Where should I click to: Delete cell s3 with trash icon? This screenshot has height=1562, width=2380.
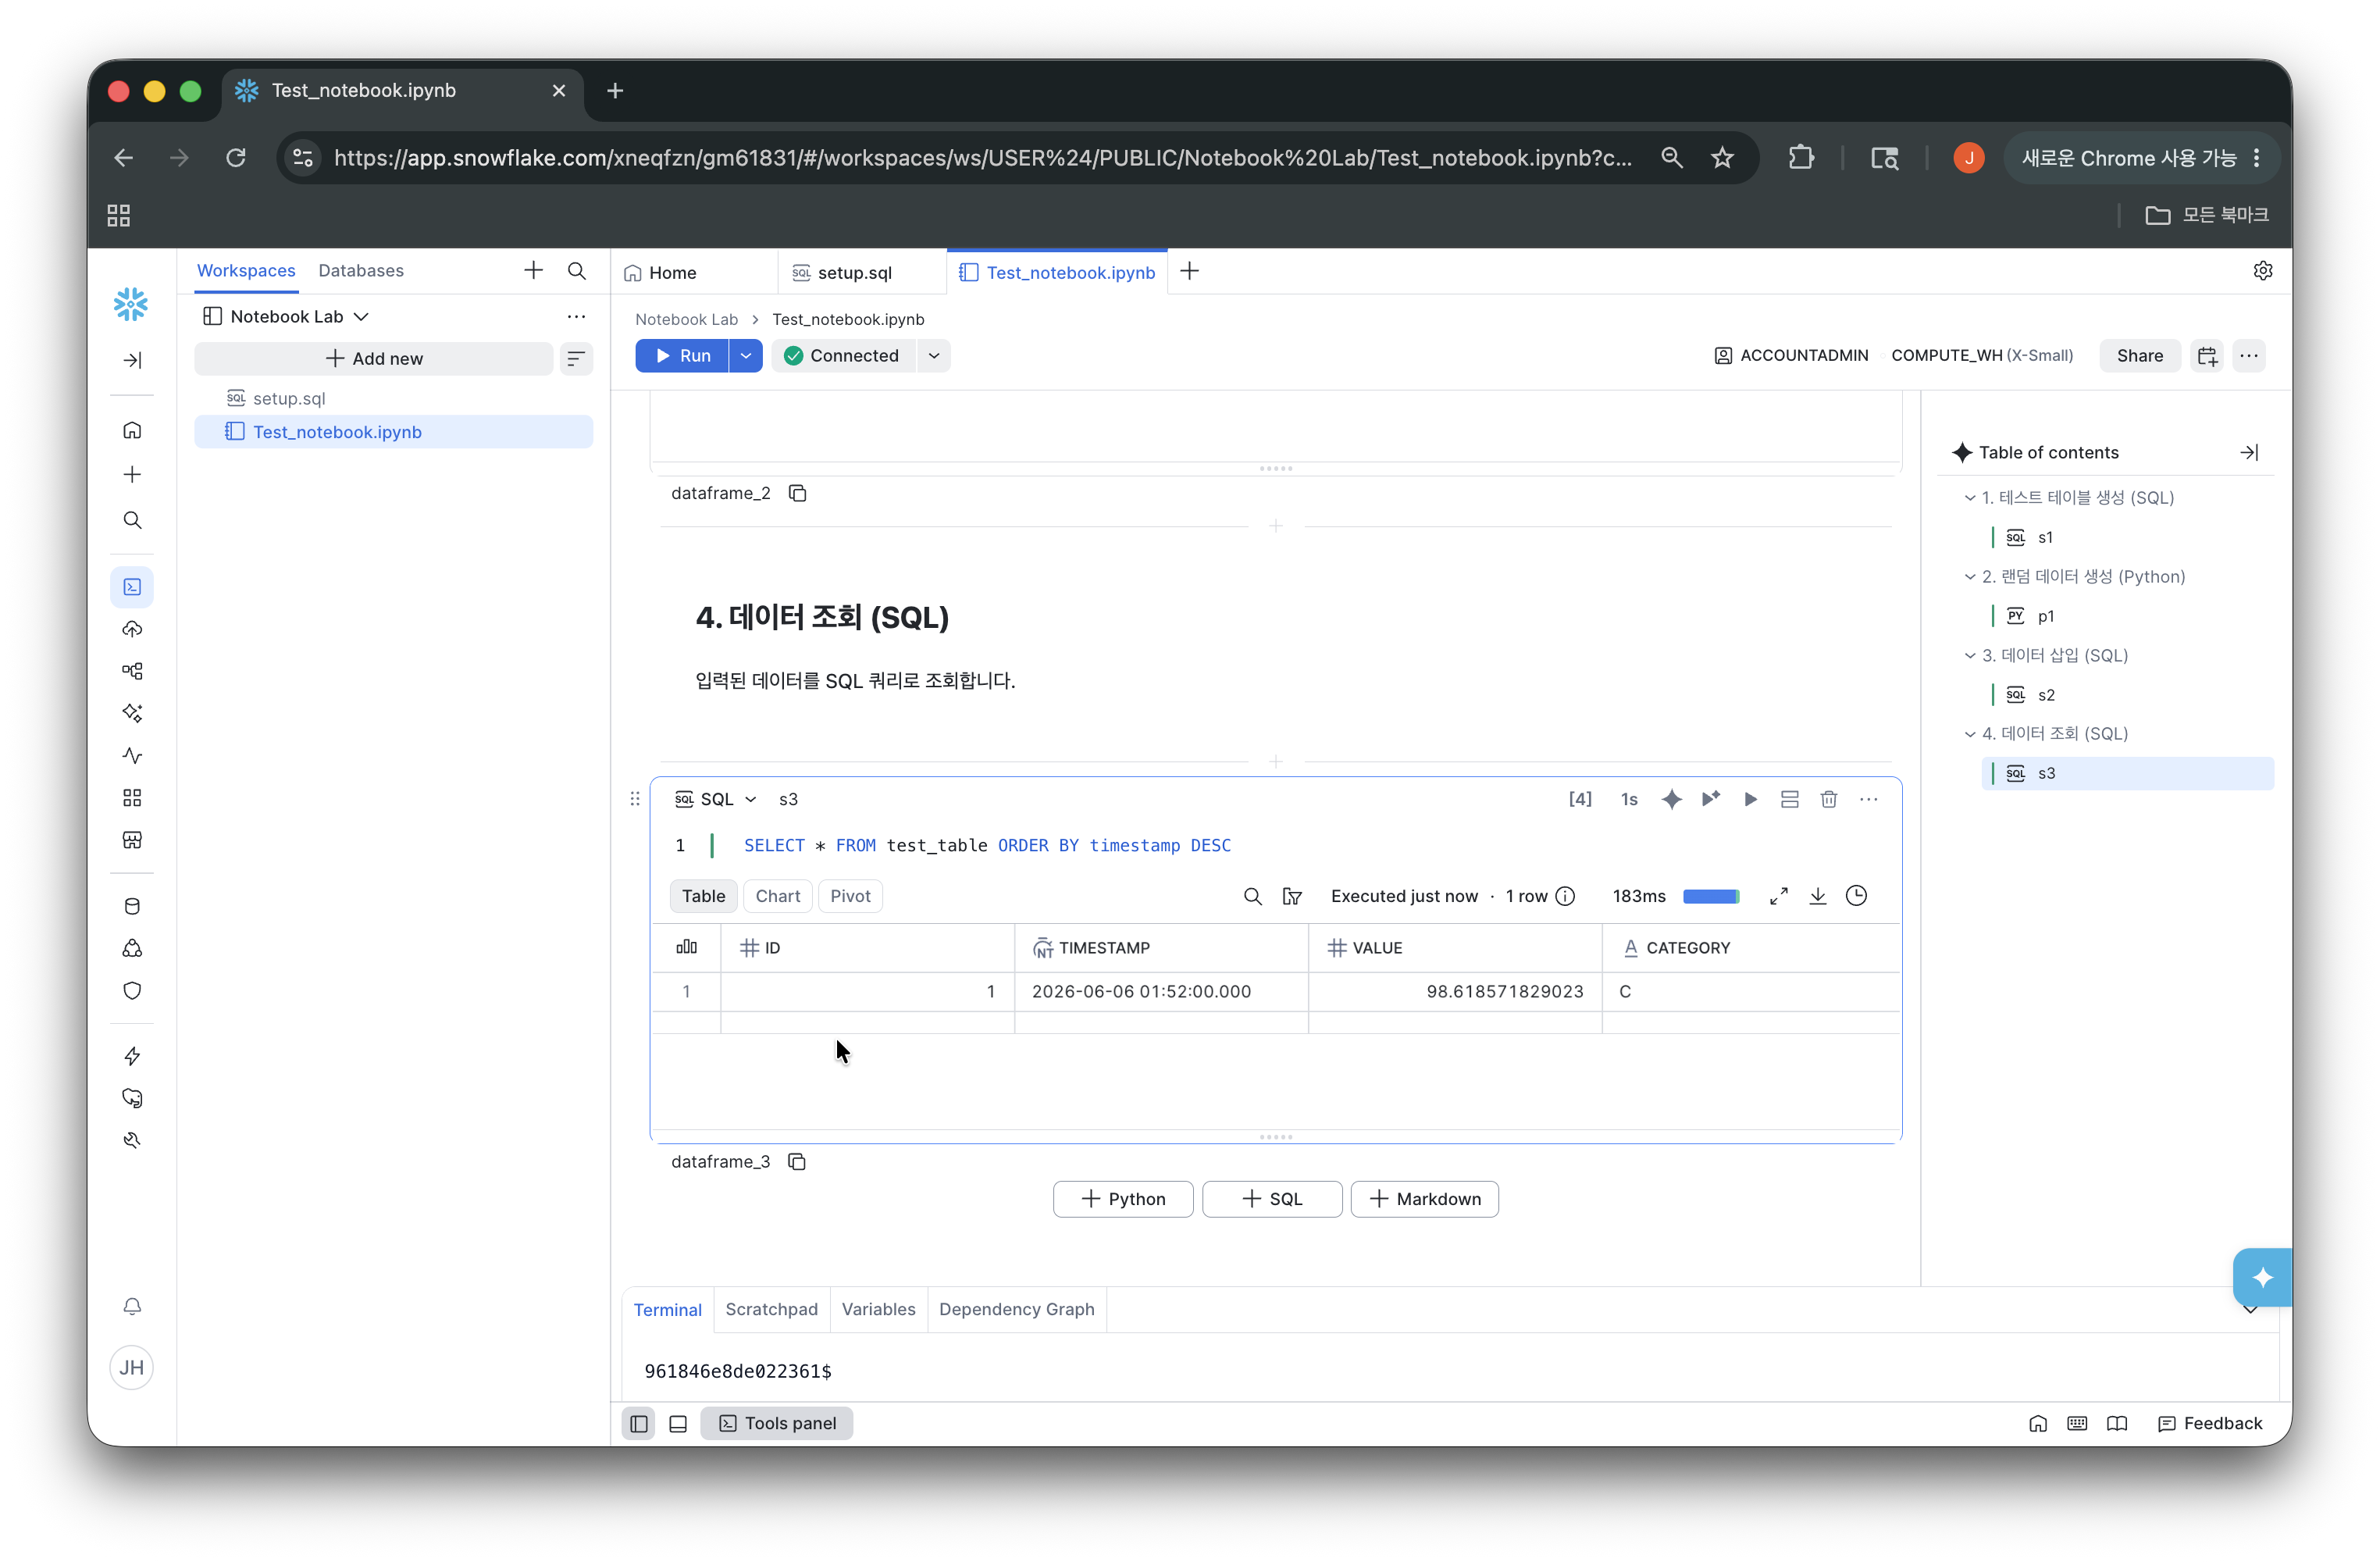pyautogui.click(x=1828, y=799)
